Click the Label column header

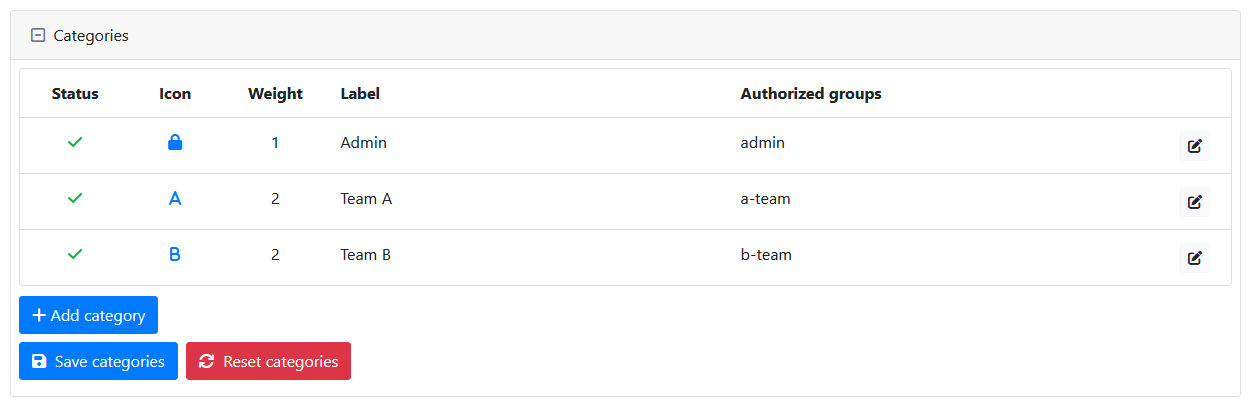[360, 94]
